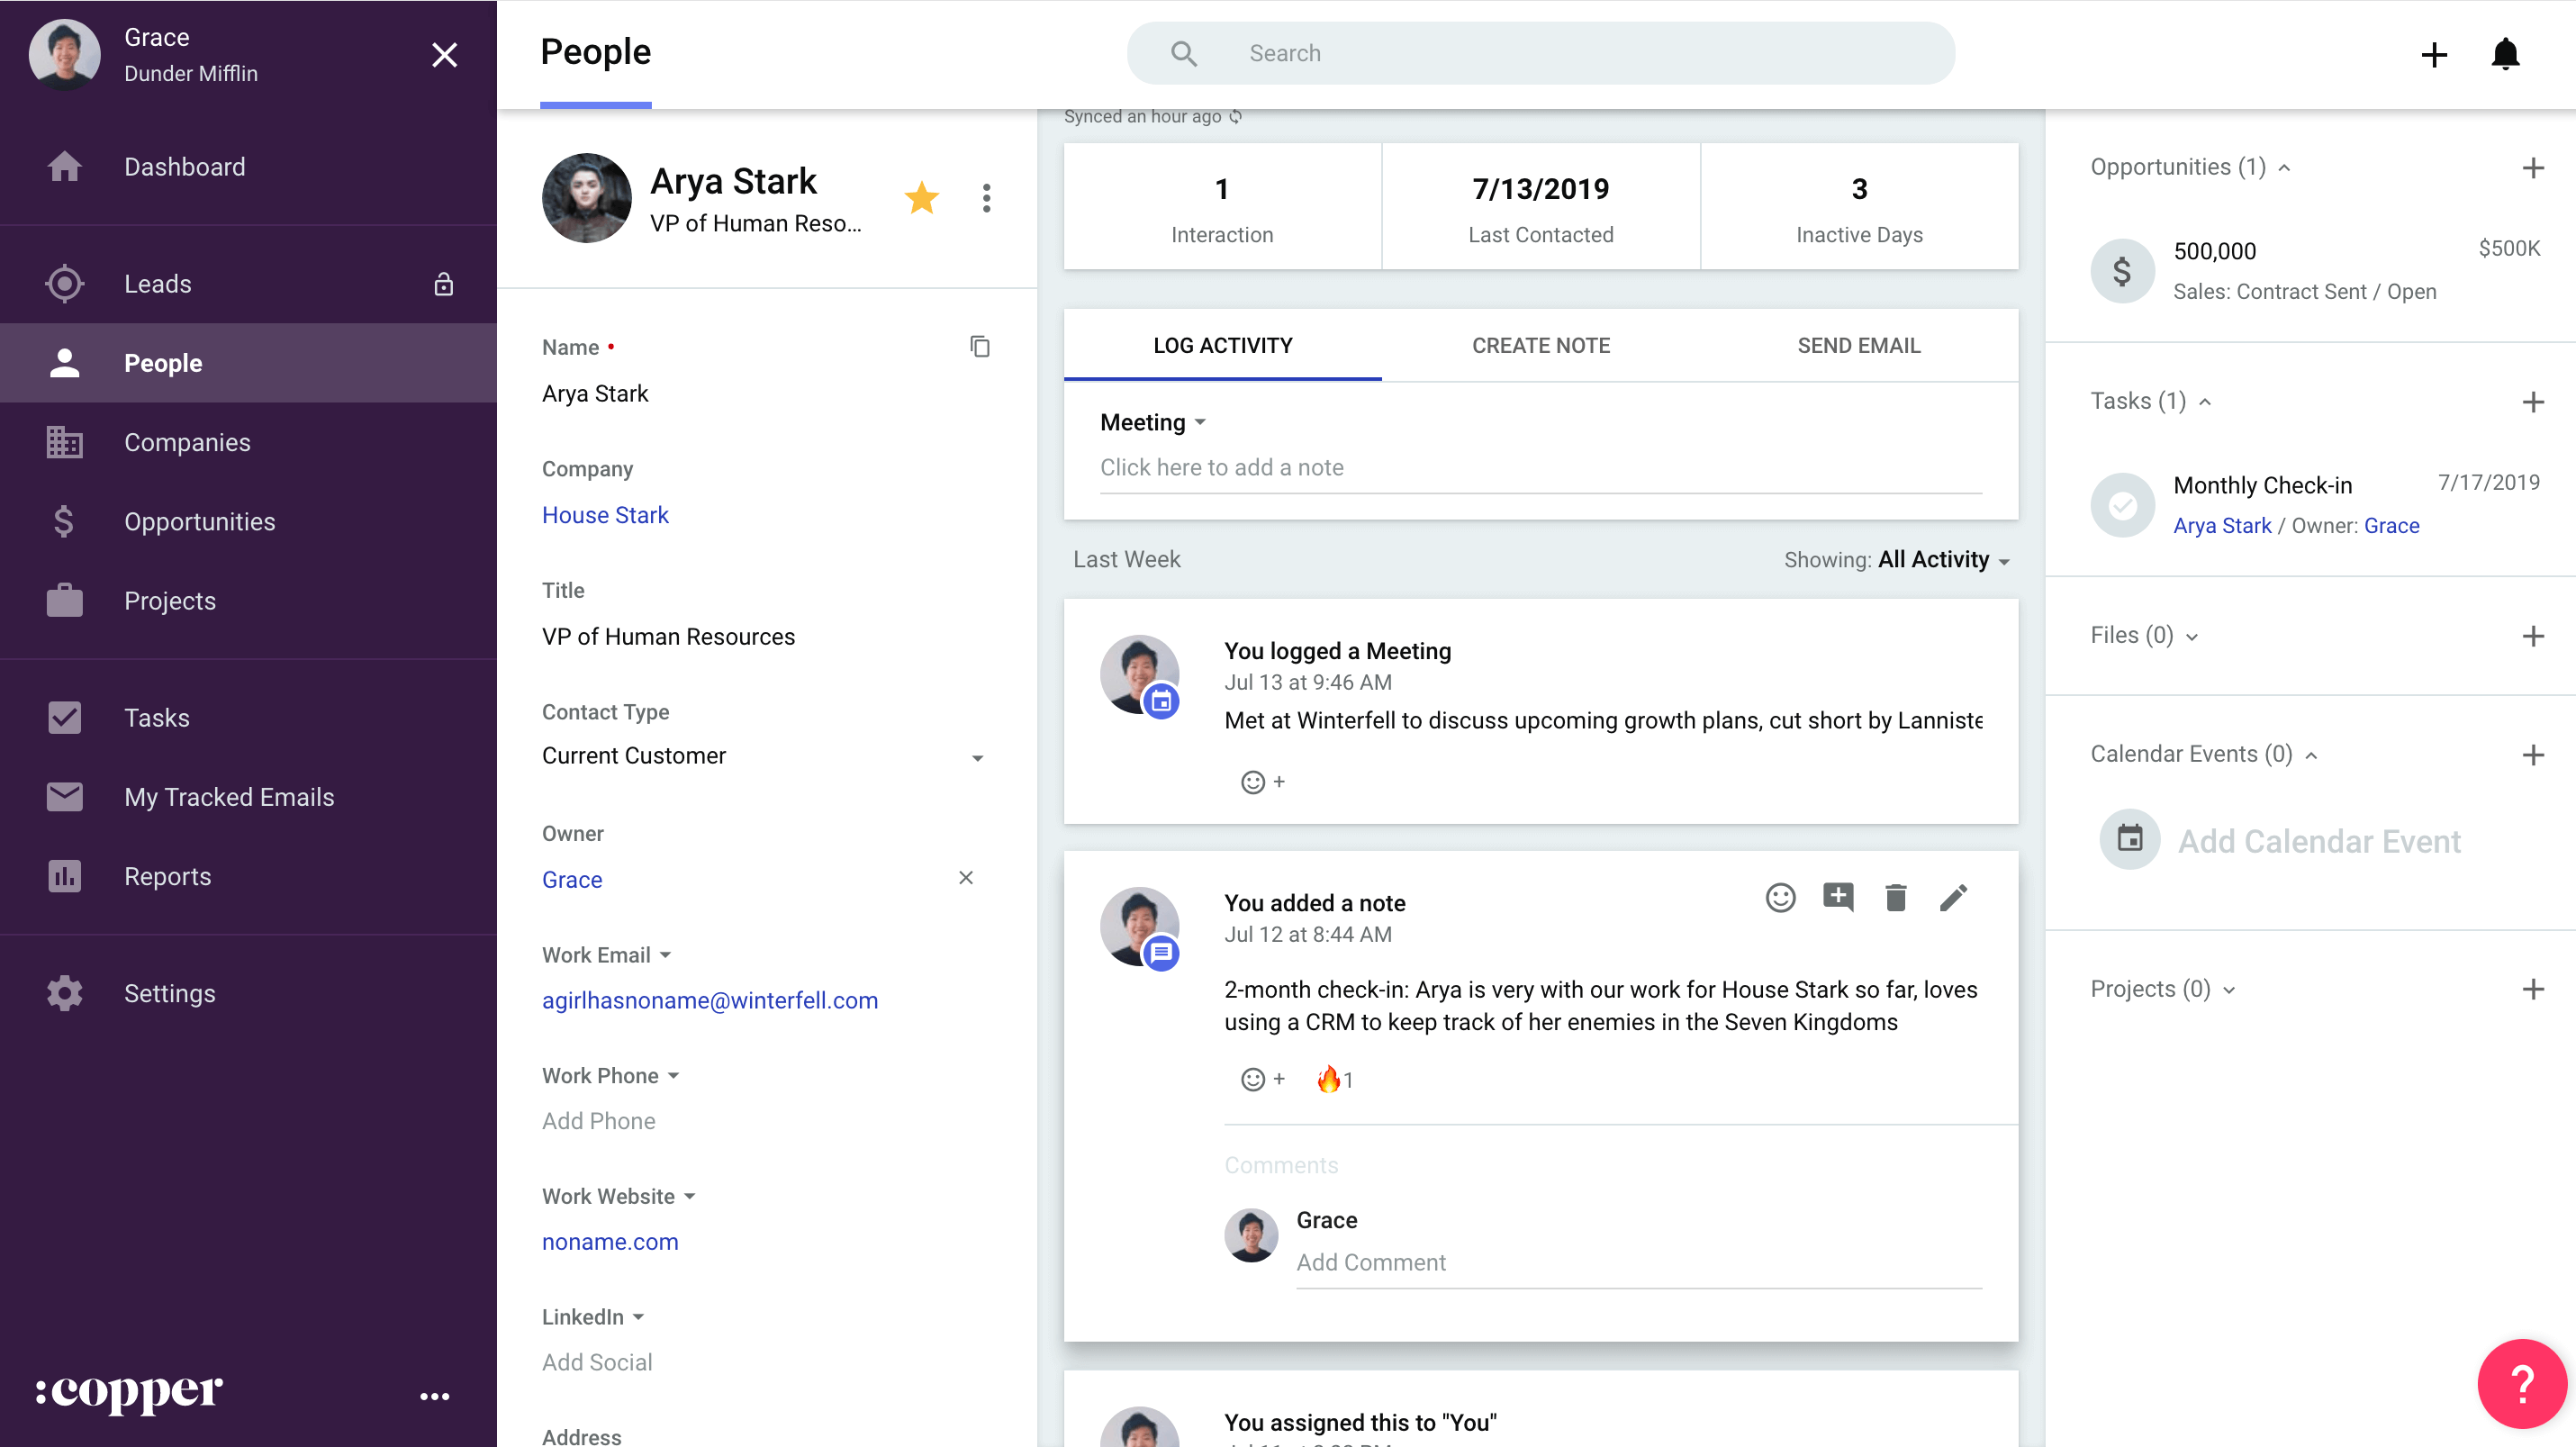Add a new opportunity with plus icon
2576x1447 pixels.
[x=2533, y=167]
